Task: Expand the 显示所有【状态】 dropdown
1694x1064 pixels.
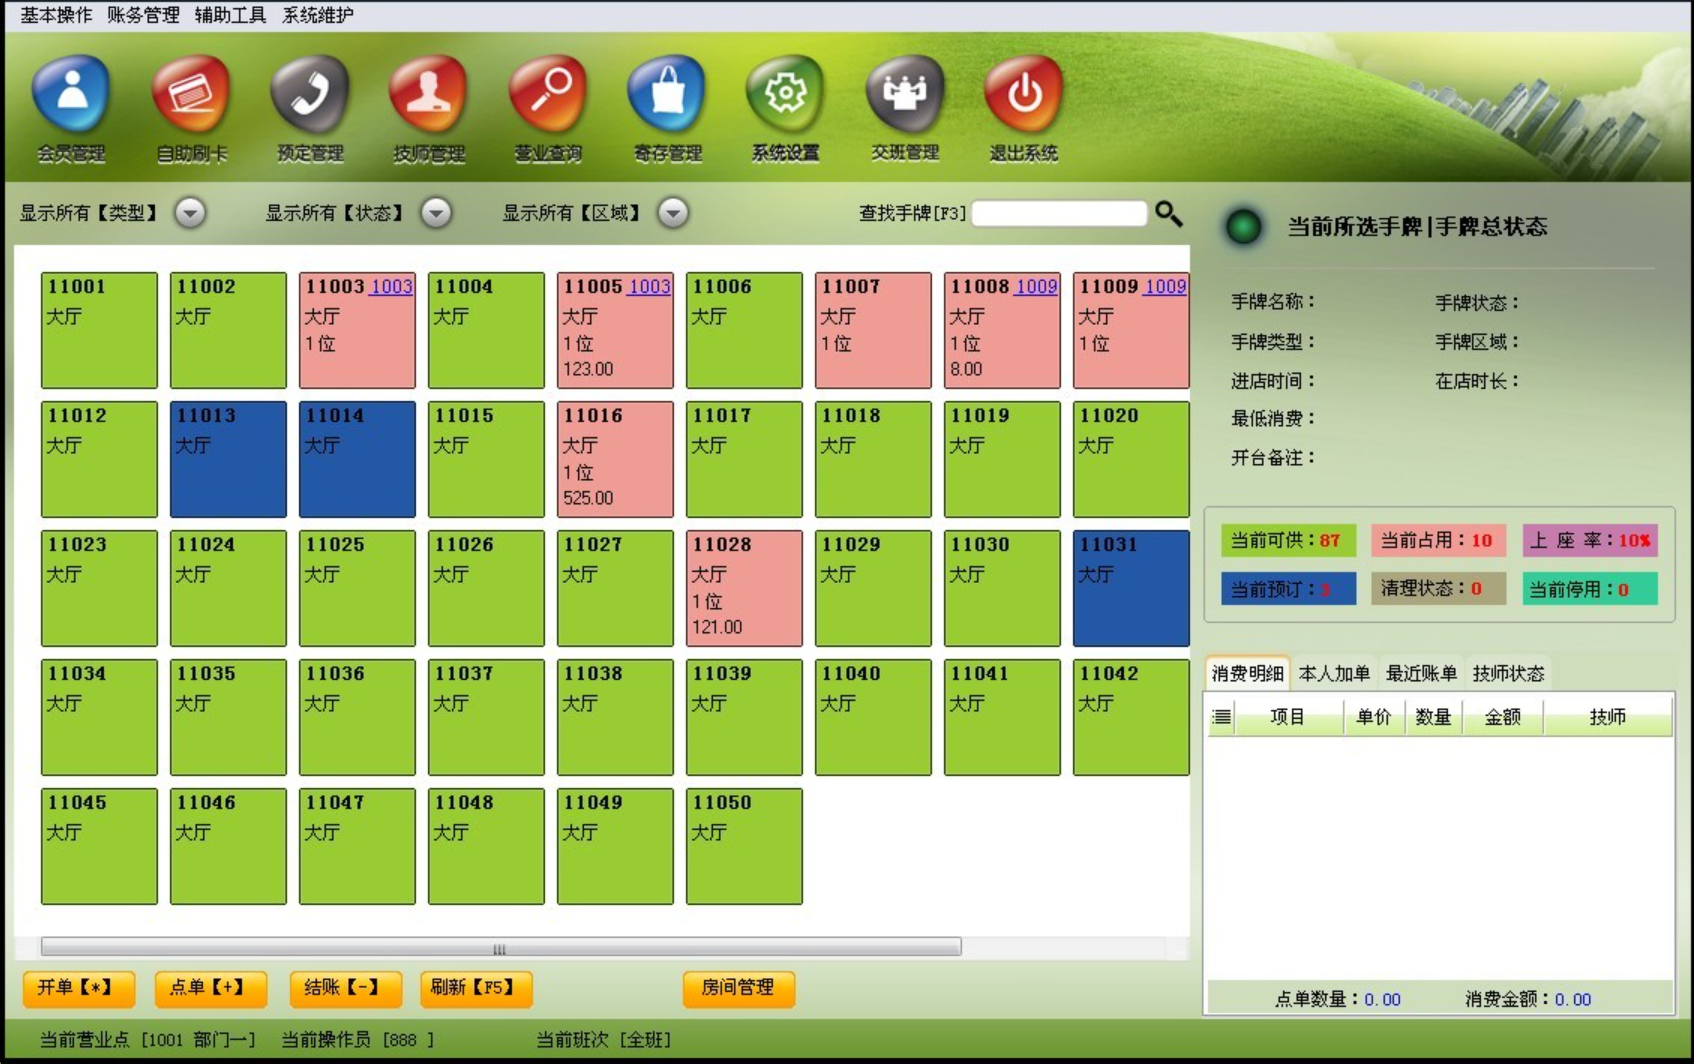Action: [x=436, y=213]
